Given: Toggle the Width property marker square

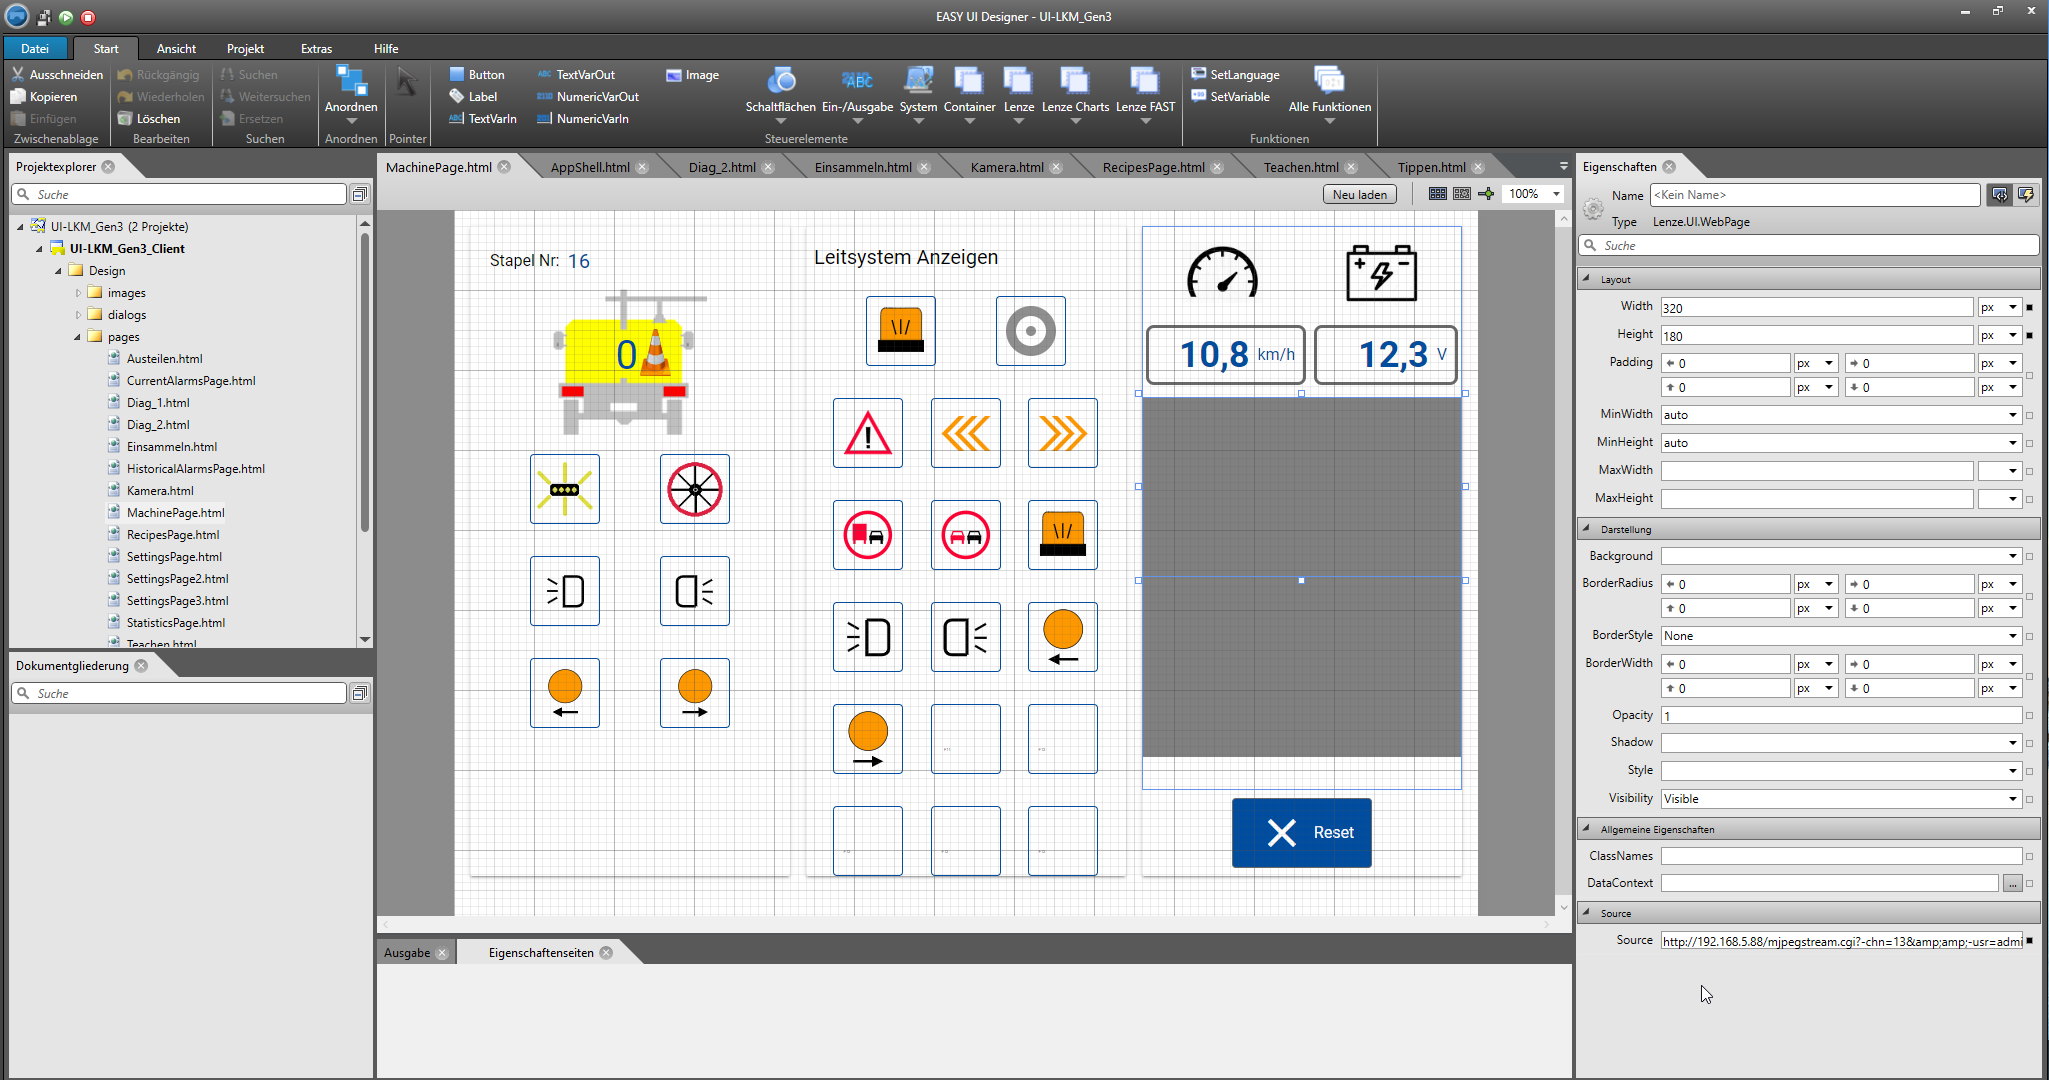Looking at the screenshot, I should tap(2030, 308).
